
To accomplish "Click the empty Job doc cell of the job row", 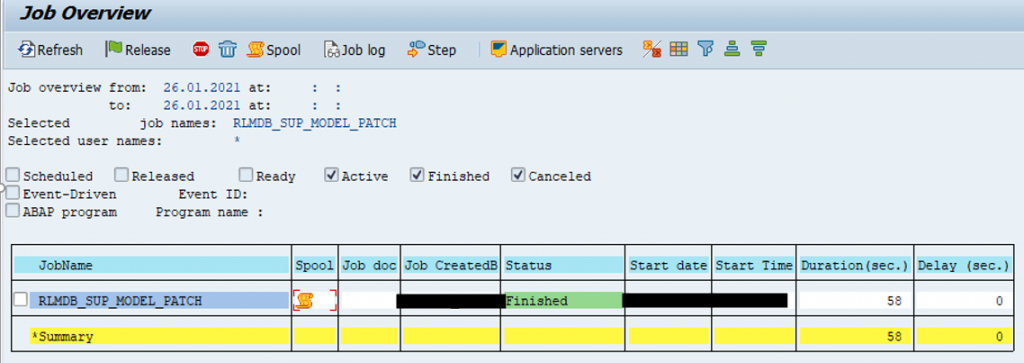I will tap(369, 300).
